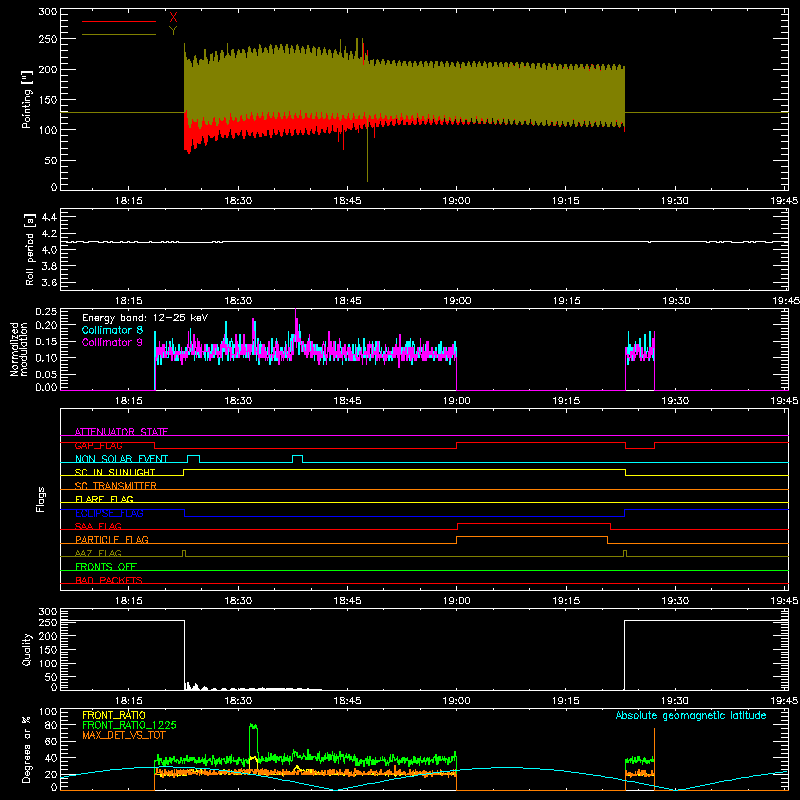Click the 18:30 tick label under Flags plot
The image size is (800, 800).
[x=238, y=601]
